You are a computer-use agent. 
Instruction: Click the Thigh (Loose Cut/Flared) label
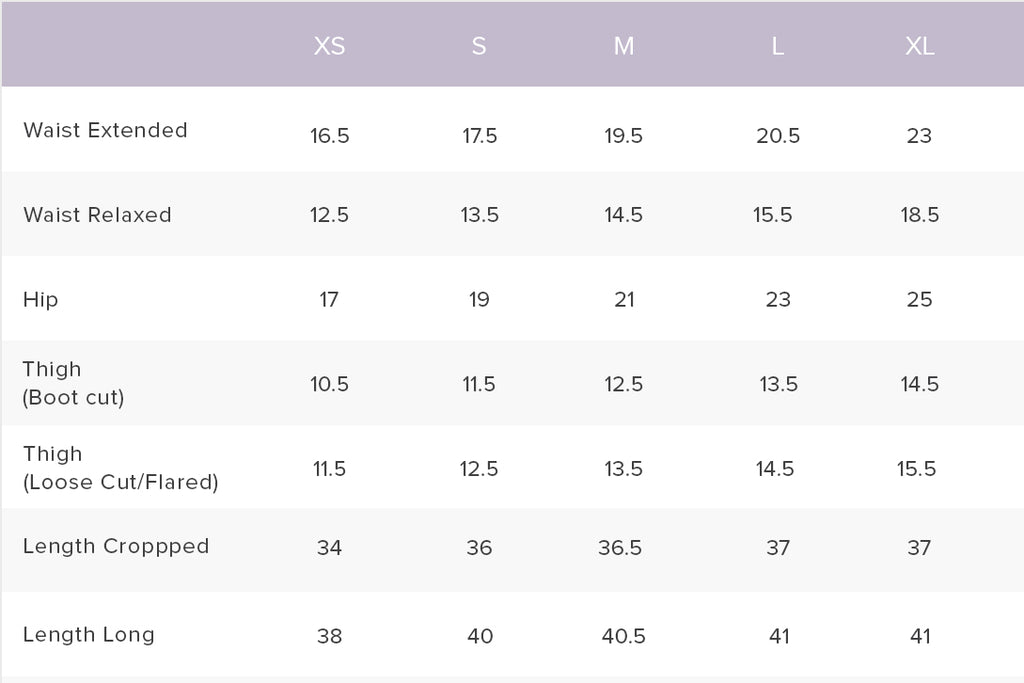[x=120, y=468]
